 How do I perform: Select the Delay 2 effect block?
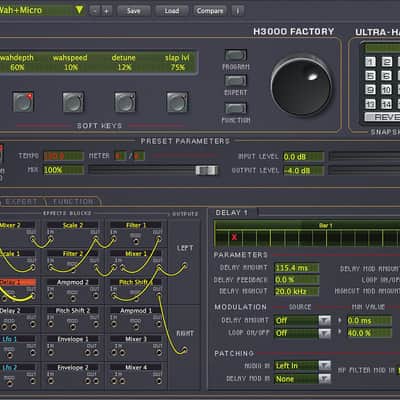(17, 311)
